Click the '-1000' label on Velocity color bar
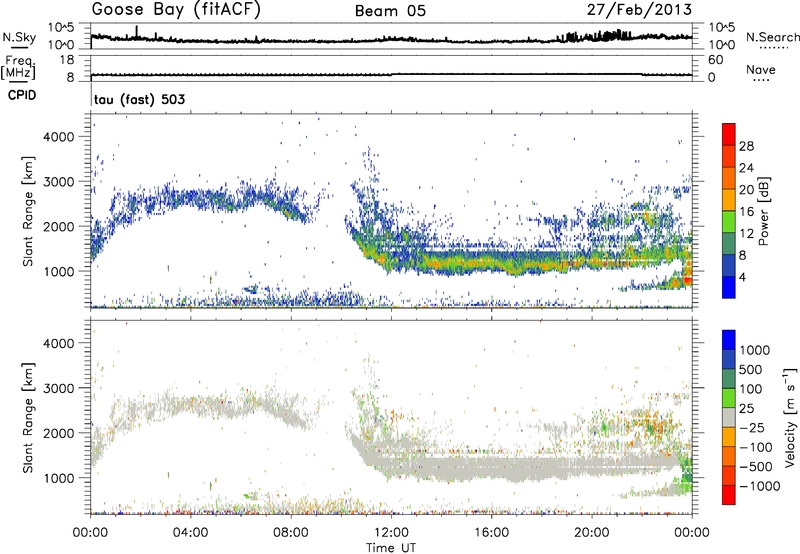 760,486
